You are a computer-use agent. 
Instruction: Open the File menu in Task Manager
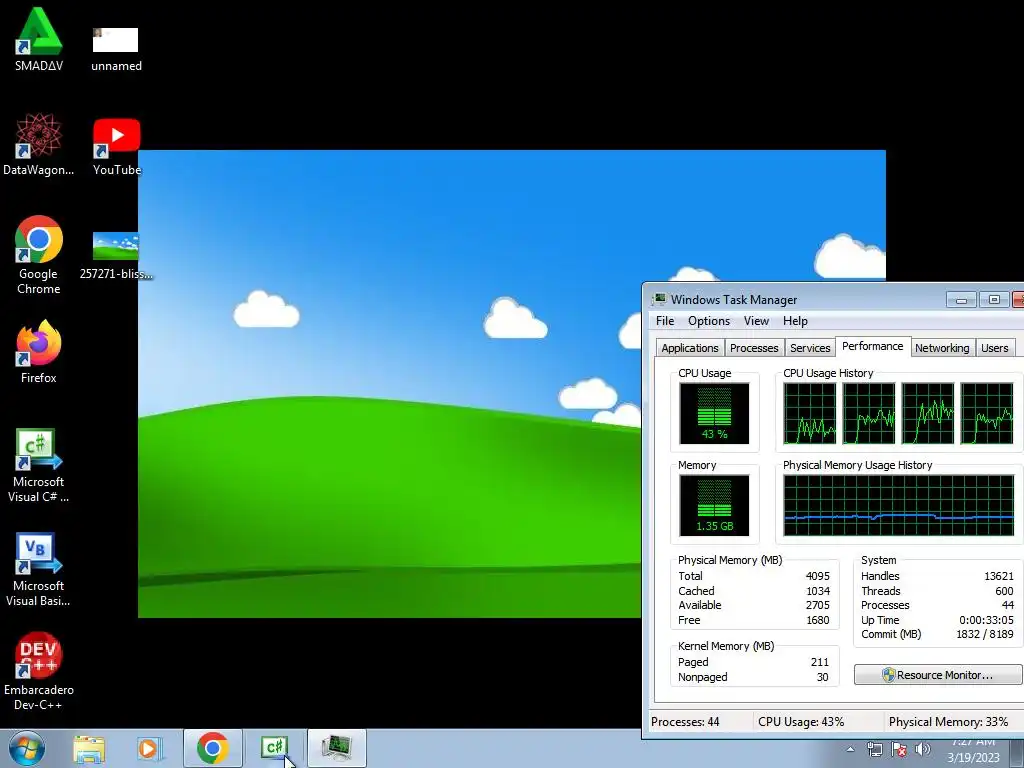(665, 321)
